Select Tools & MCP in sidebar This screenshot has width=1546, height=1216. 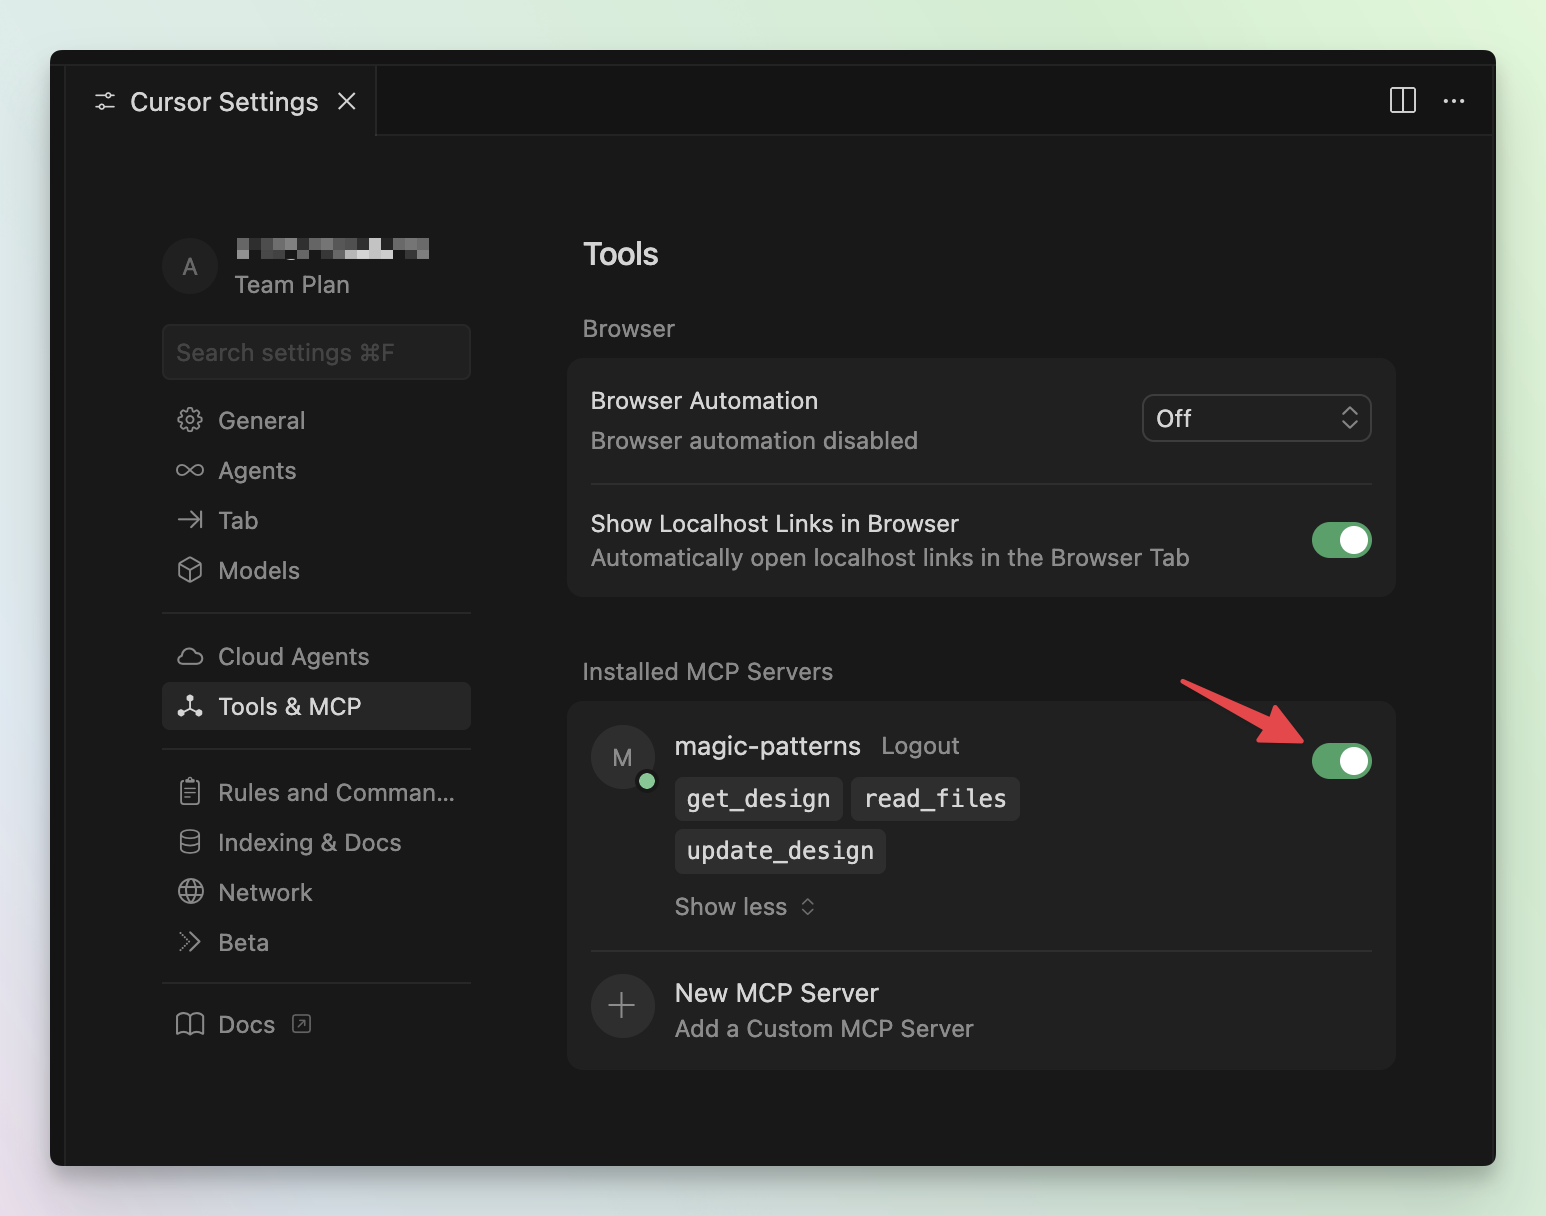coord(316,706)
